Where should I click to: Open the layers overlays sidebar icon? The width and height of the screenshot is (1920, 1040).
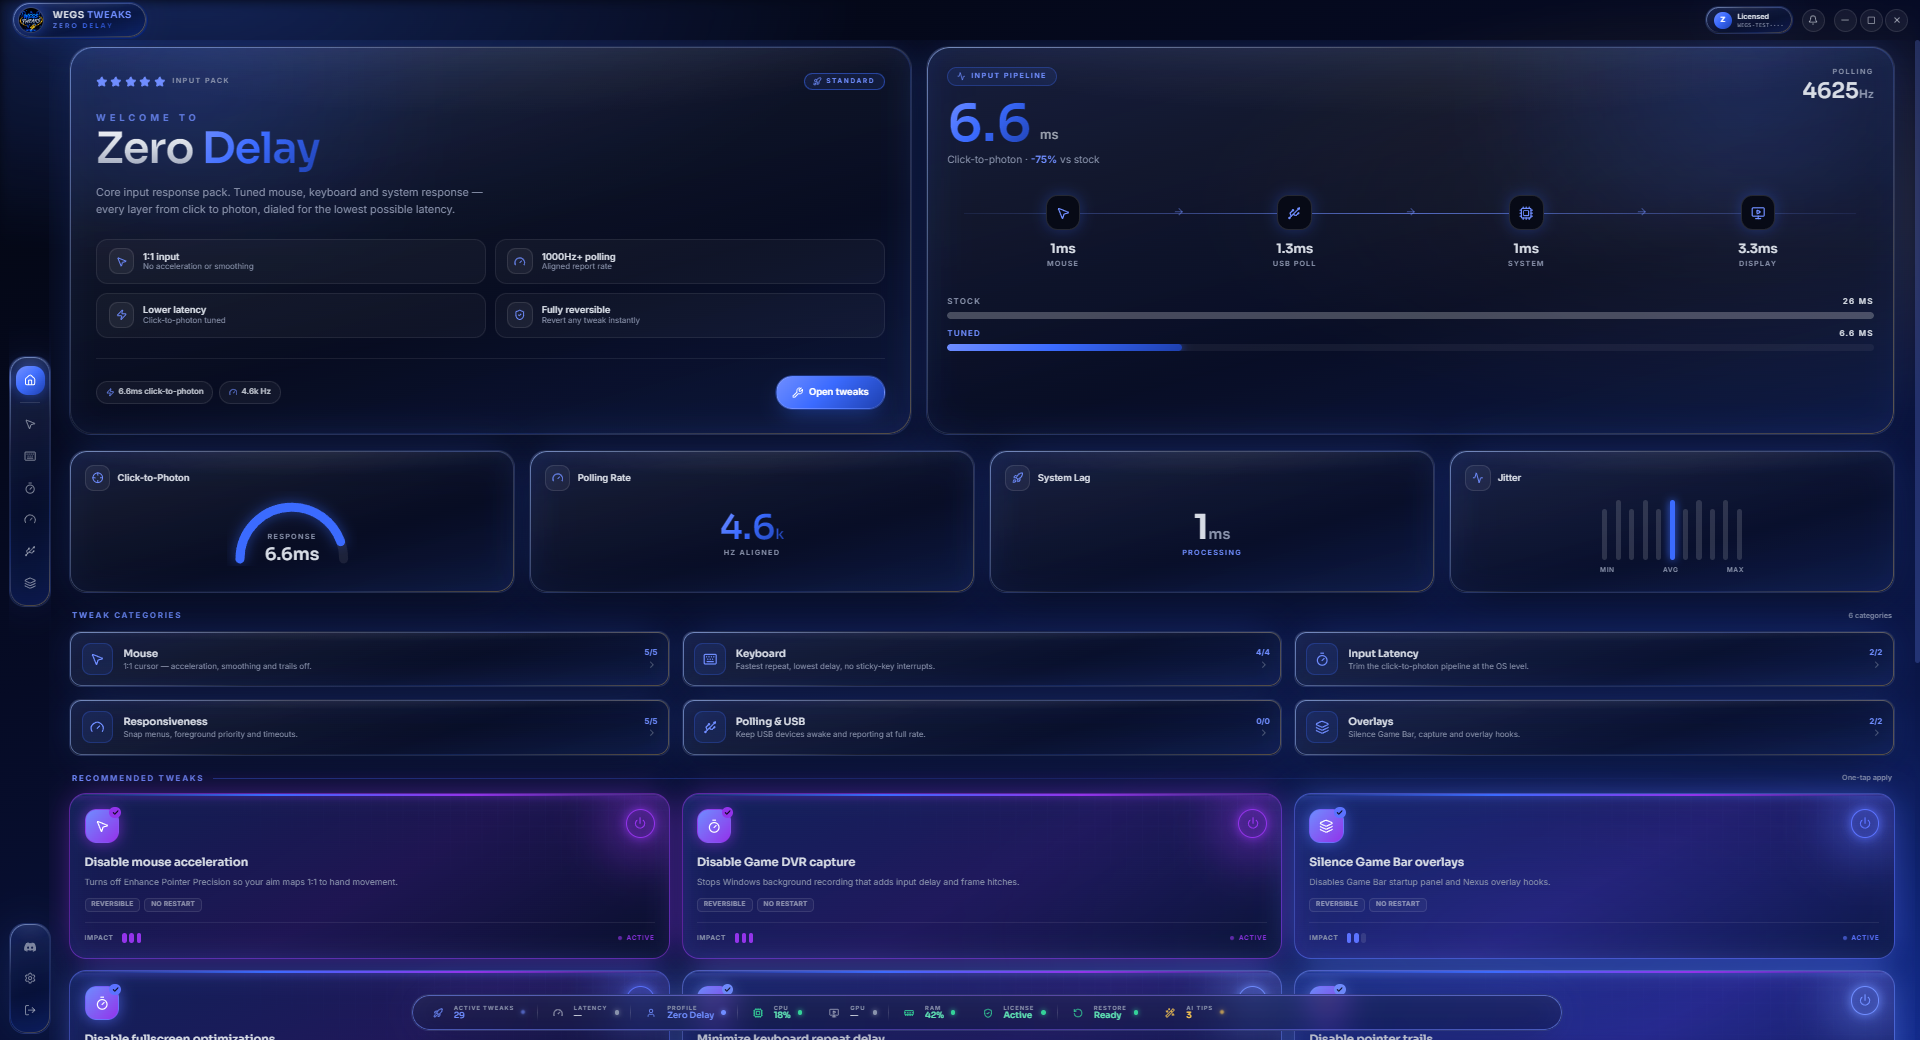(30, 583)
